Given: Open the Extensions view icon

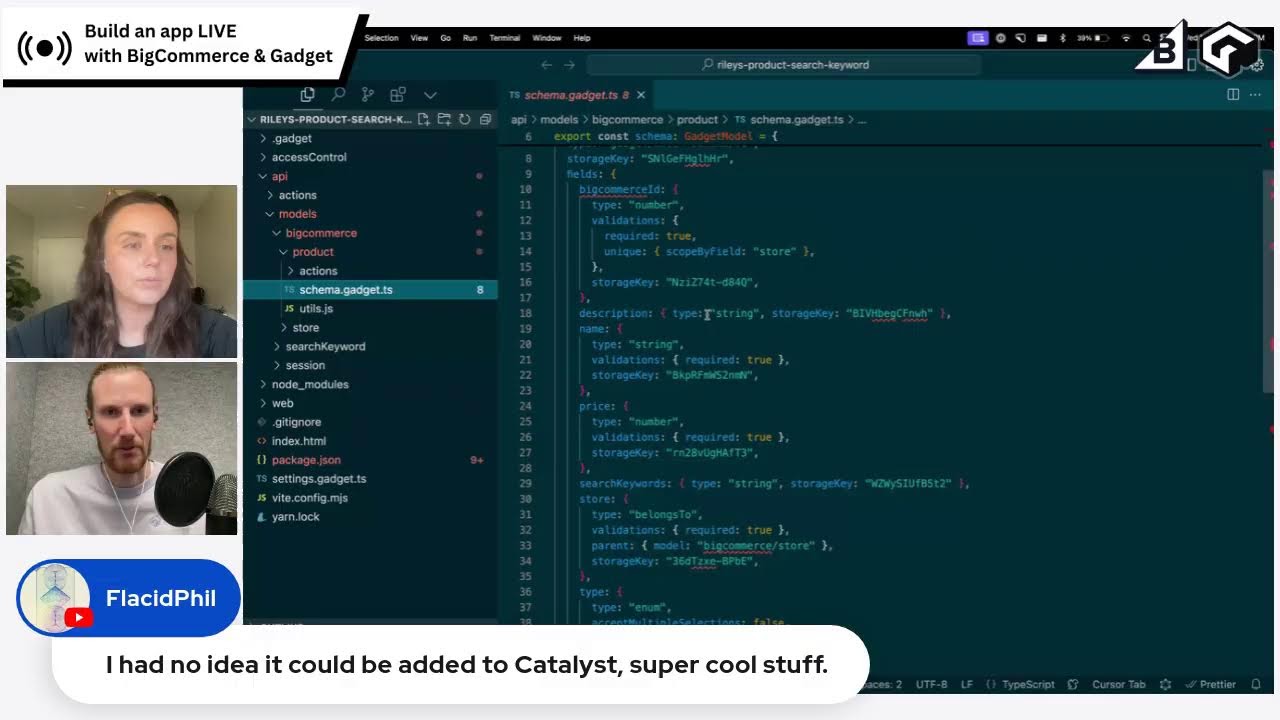Looking at the screenshot, I should [x=398, y=94].
